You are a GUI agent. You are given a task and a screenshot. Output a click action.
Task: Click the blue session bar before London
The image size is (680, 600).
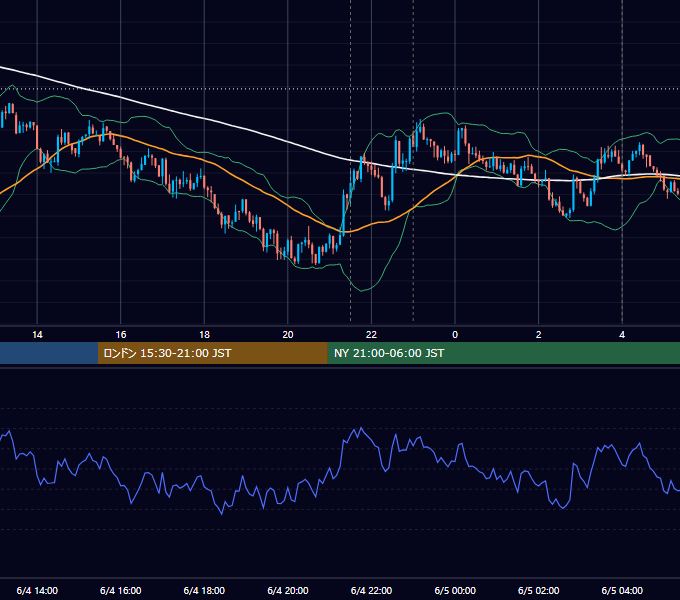[49, 353]
